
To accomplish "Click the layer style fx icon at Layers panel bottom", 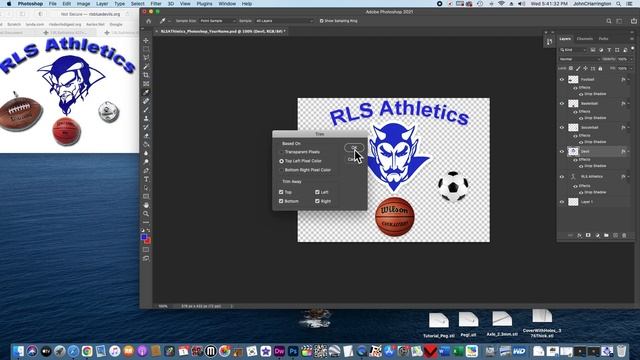I will (579, 236).
